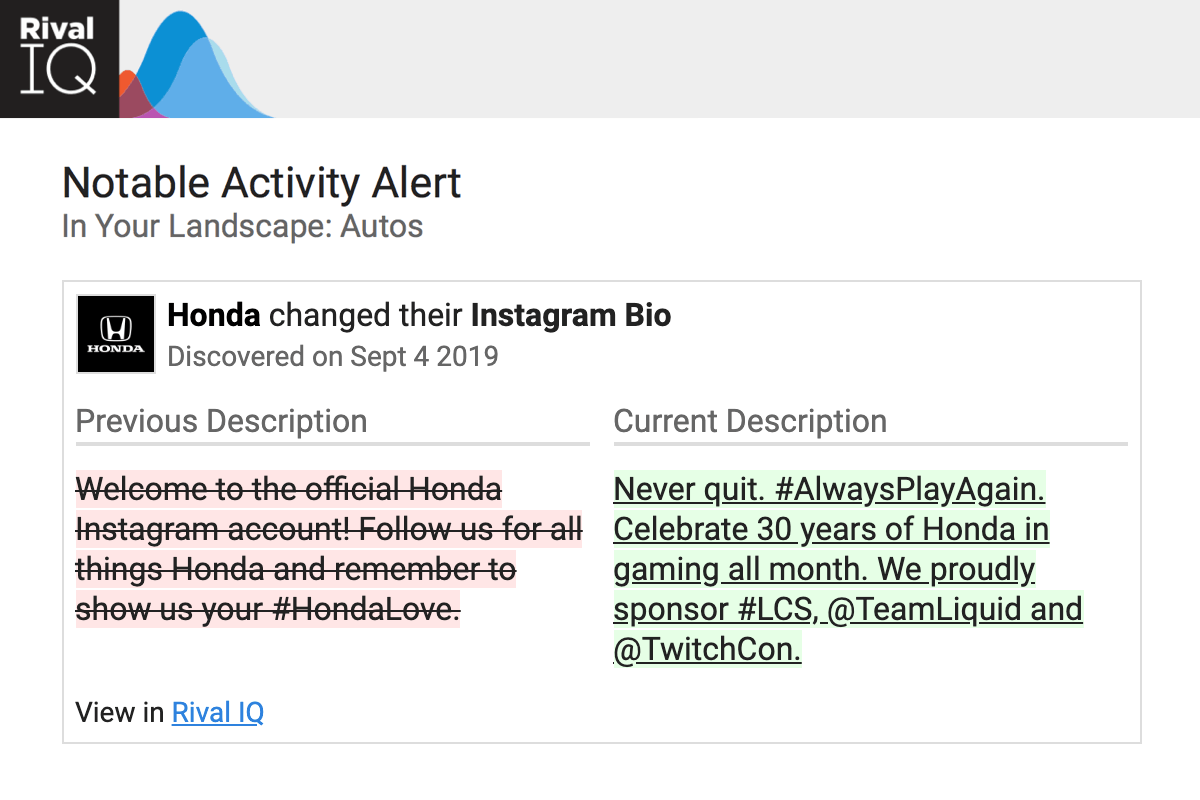Viewport: 1200px width, 800px height.
Task: Click the bold Honda company name
Action: (x=214, y=315)
